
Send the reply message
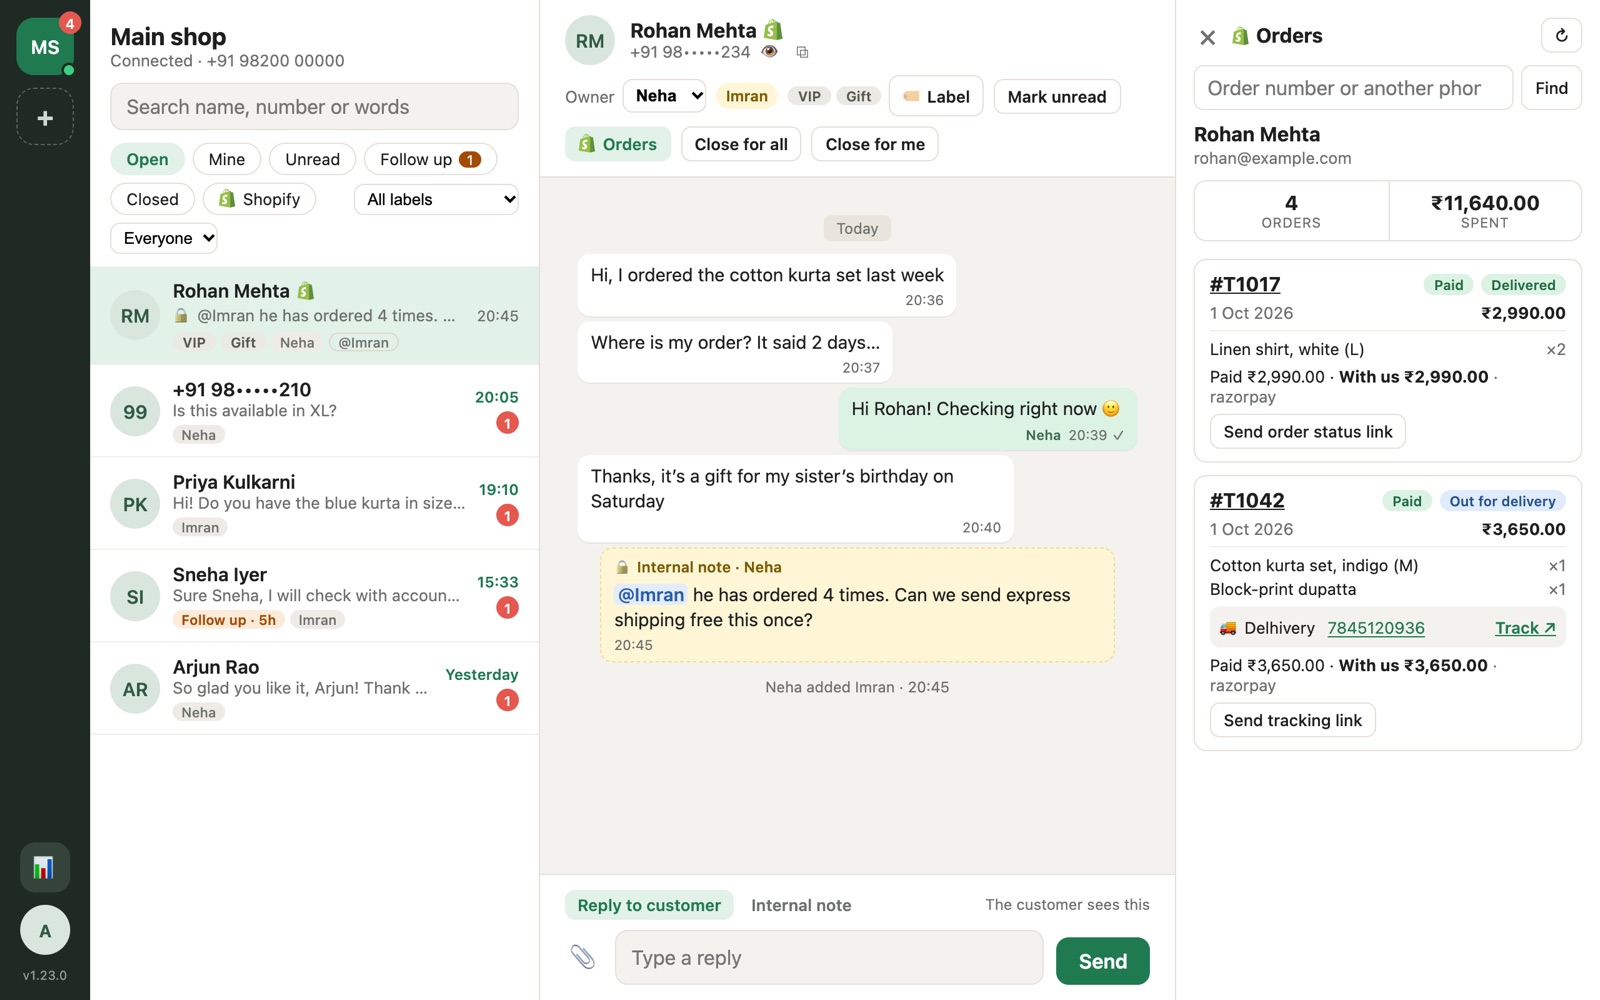pyautogui.click(x=1103, y=960)
